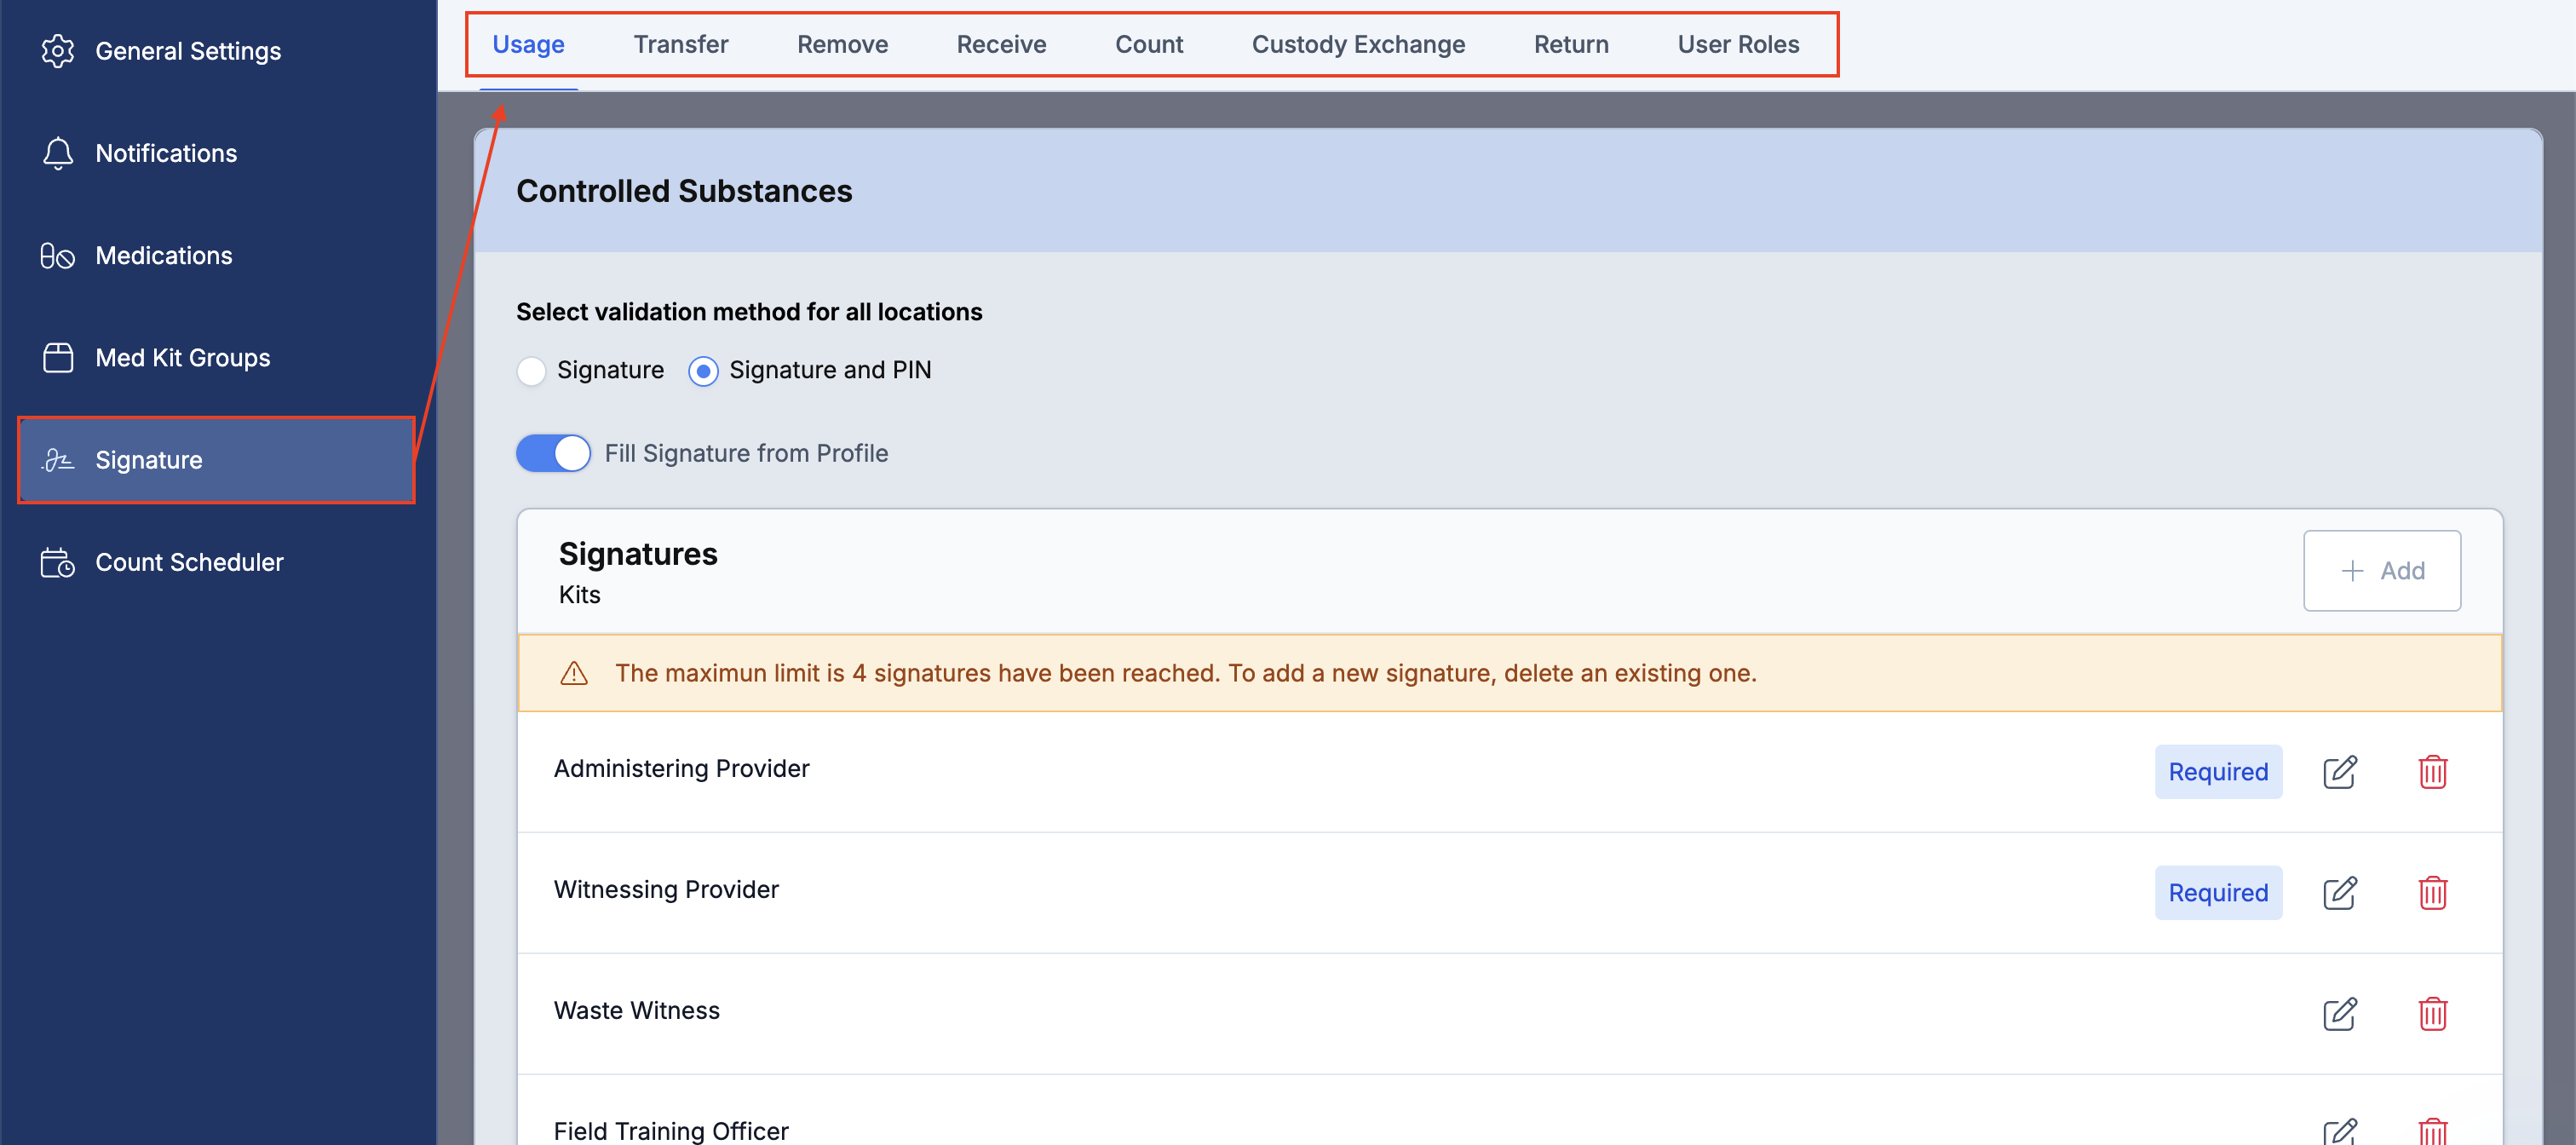The width and height of the screenshot is (2576, 1145).
Task: Delete the Witnessing Provider signature
Action: pyautogui.click(x=2432, y=893)
